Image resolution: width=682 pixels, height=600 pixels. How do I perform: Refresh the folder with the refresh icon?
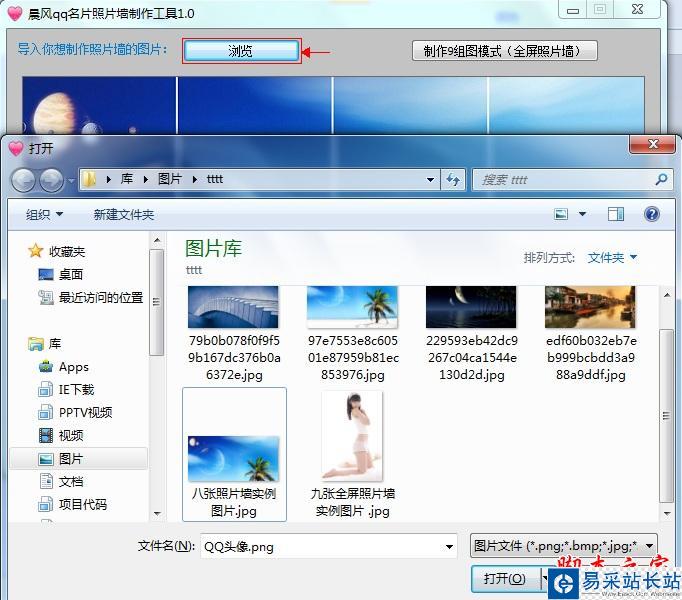pos(453,180)
